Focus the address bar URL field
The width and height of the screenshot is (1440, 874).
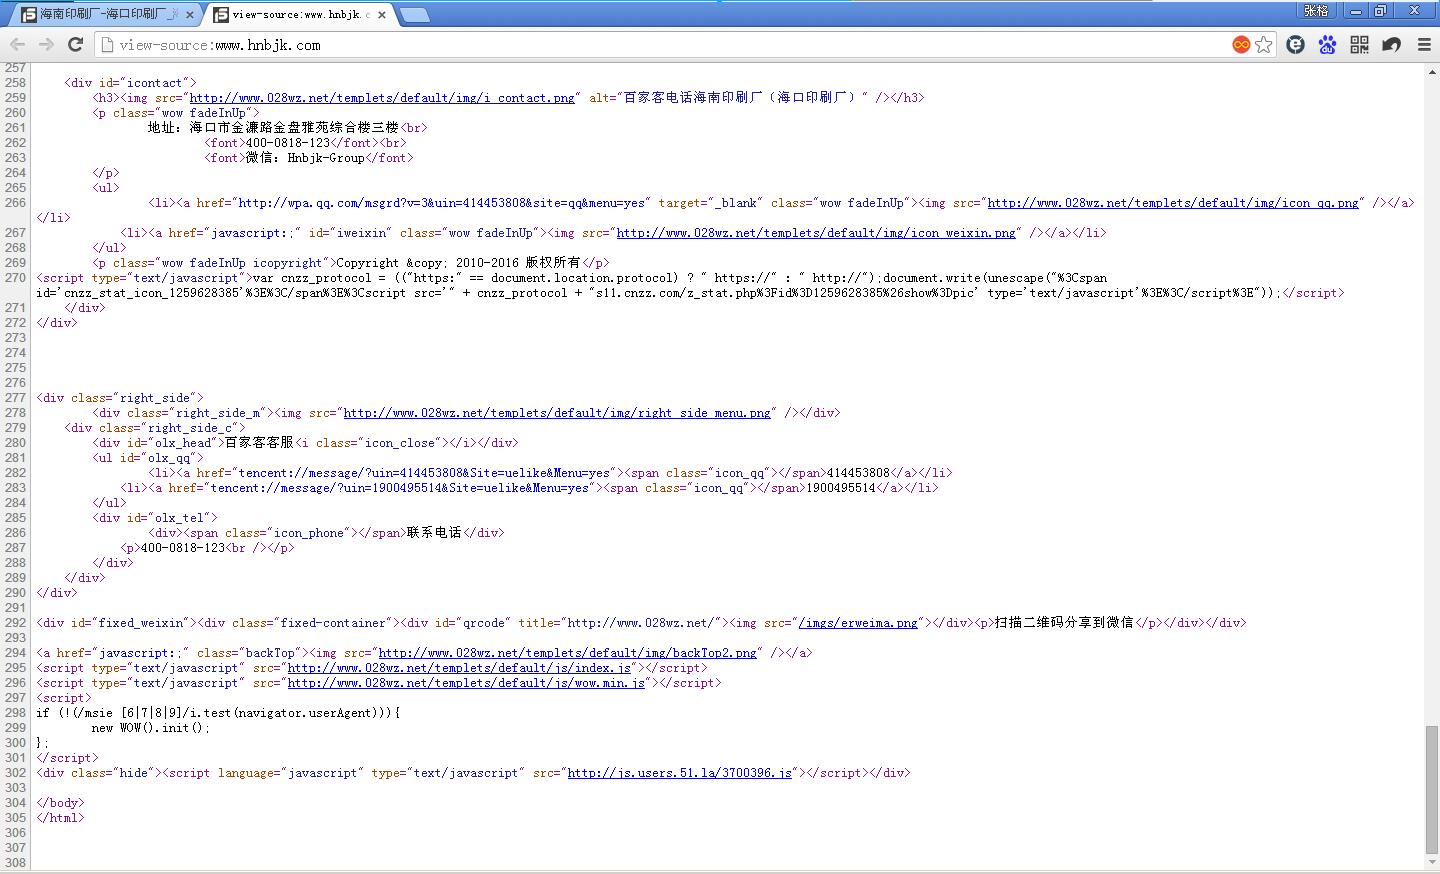point(660,44)
